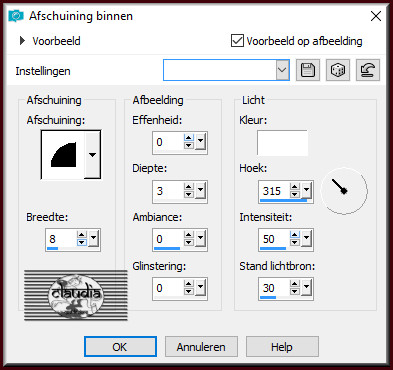Increase Effenheid with the up arrow
This screenshot has width=393, height=370.
[x=189, y=138]
